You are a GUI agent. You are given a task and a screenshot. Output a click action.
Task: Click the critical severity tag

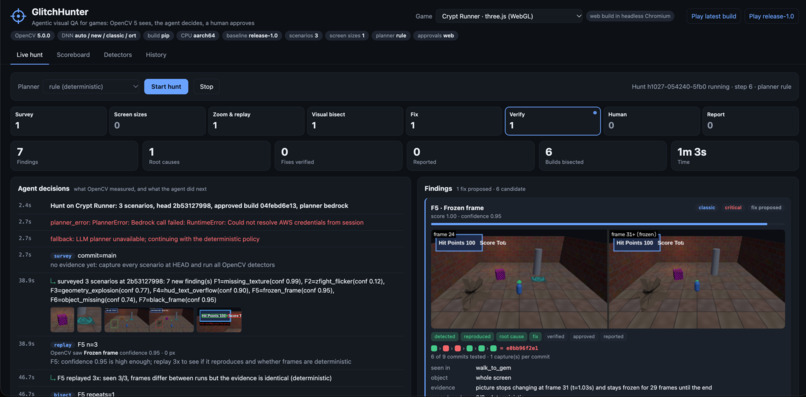[732, 208]
